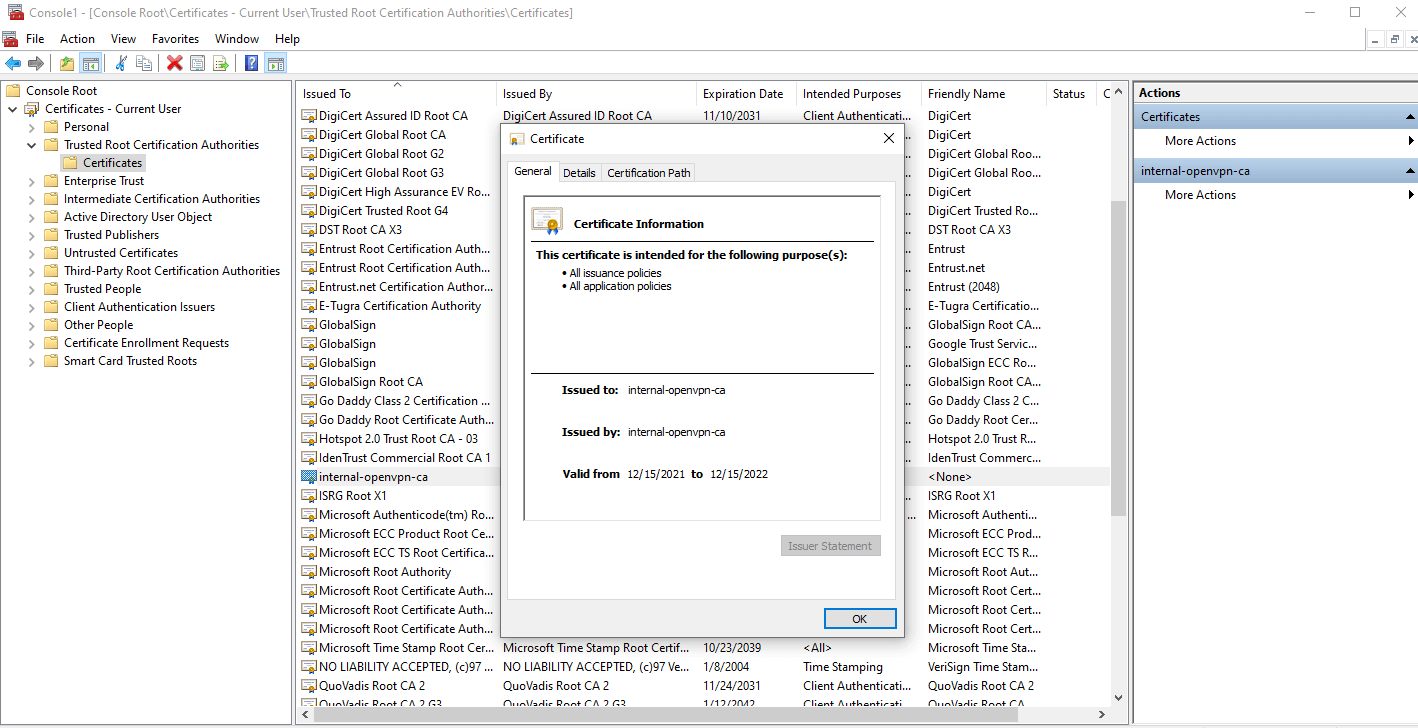
Task: Expand the Untrusted Certificates tree node
Action: point(32,253)
